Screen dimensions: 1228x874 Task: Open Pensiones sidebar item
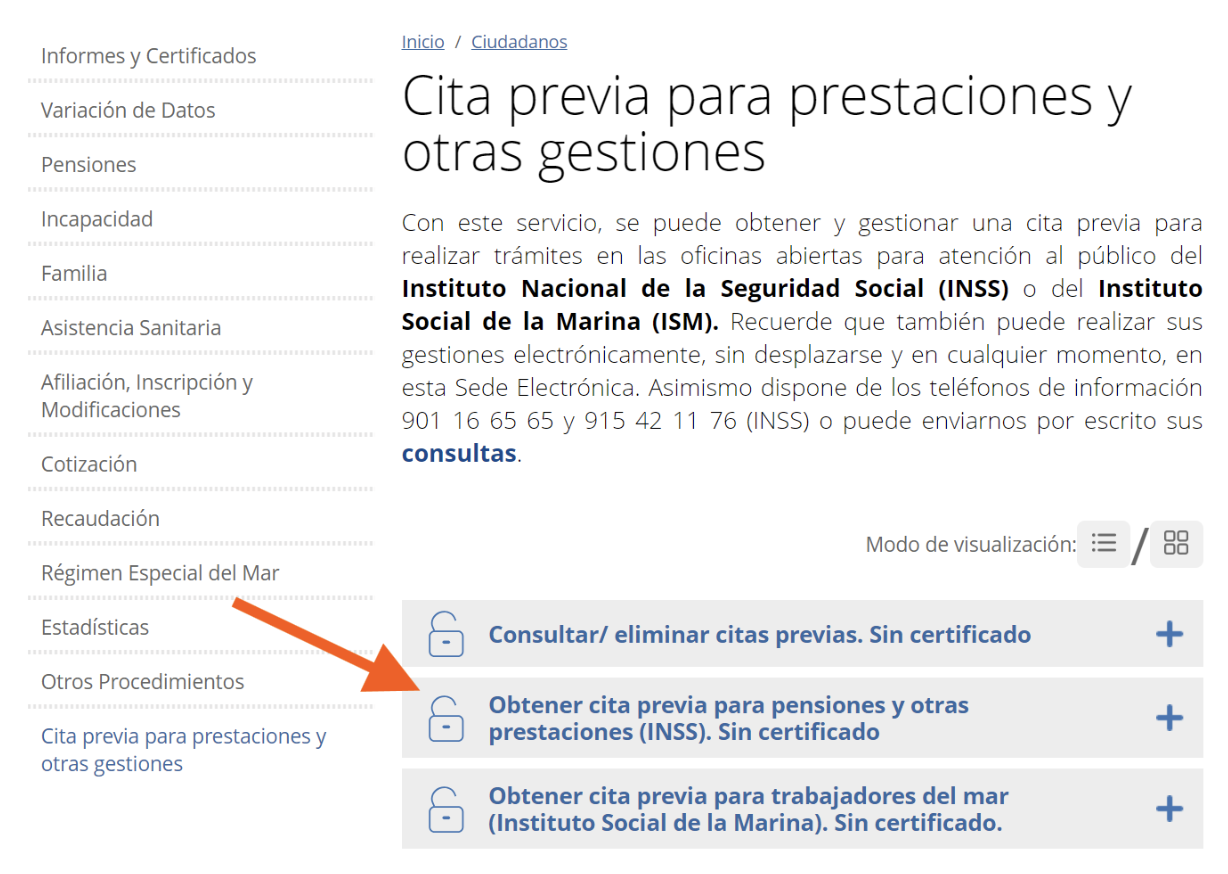pos(89,165)
